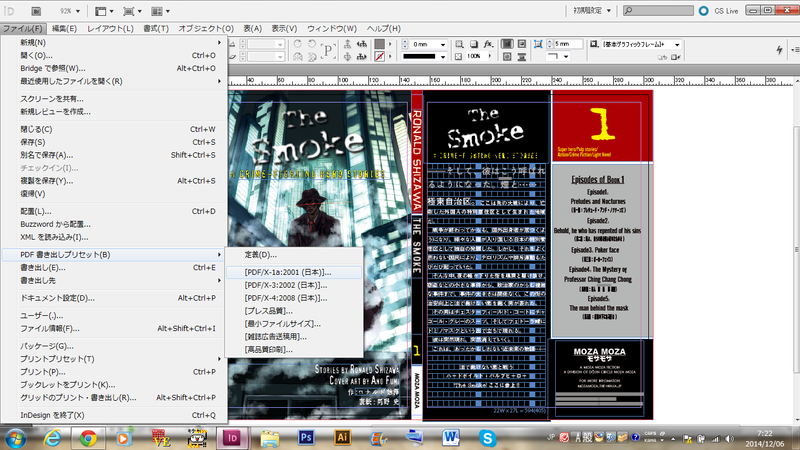800x450 pixels.
Task: Choose InDesign を終了(X) menu item
Action: 115,415
